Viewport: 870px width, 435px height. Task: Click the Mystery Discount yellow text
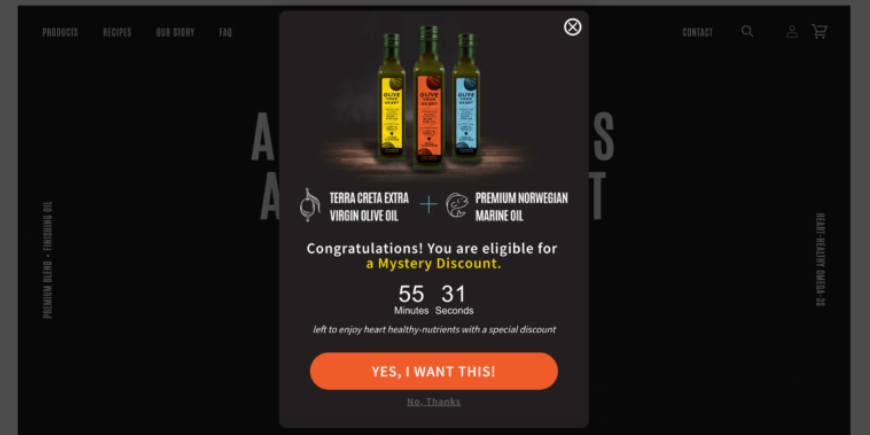(433, 264)
